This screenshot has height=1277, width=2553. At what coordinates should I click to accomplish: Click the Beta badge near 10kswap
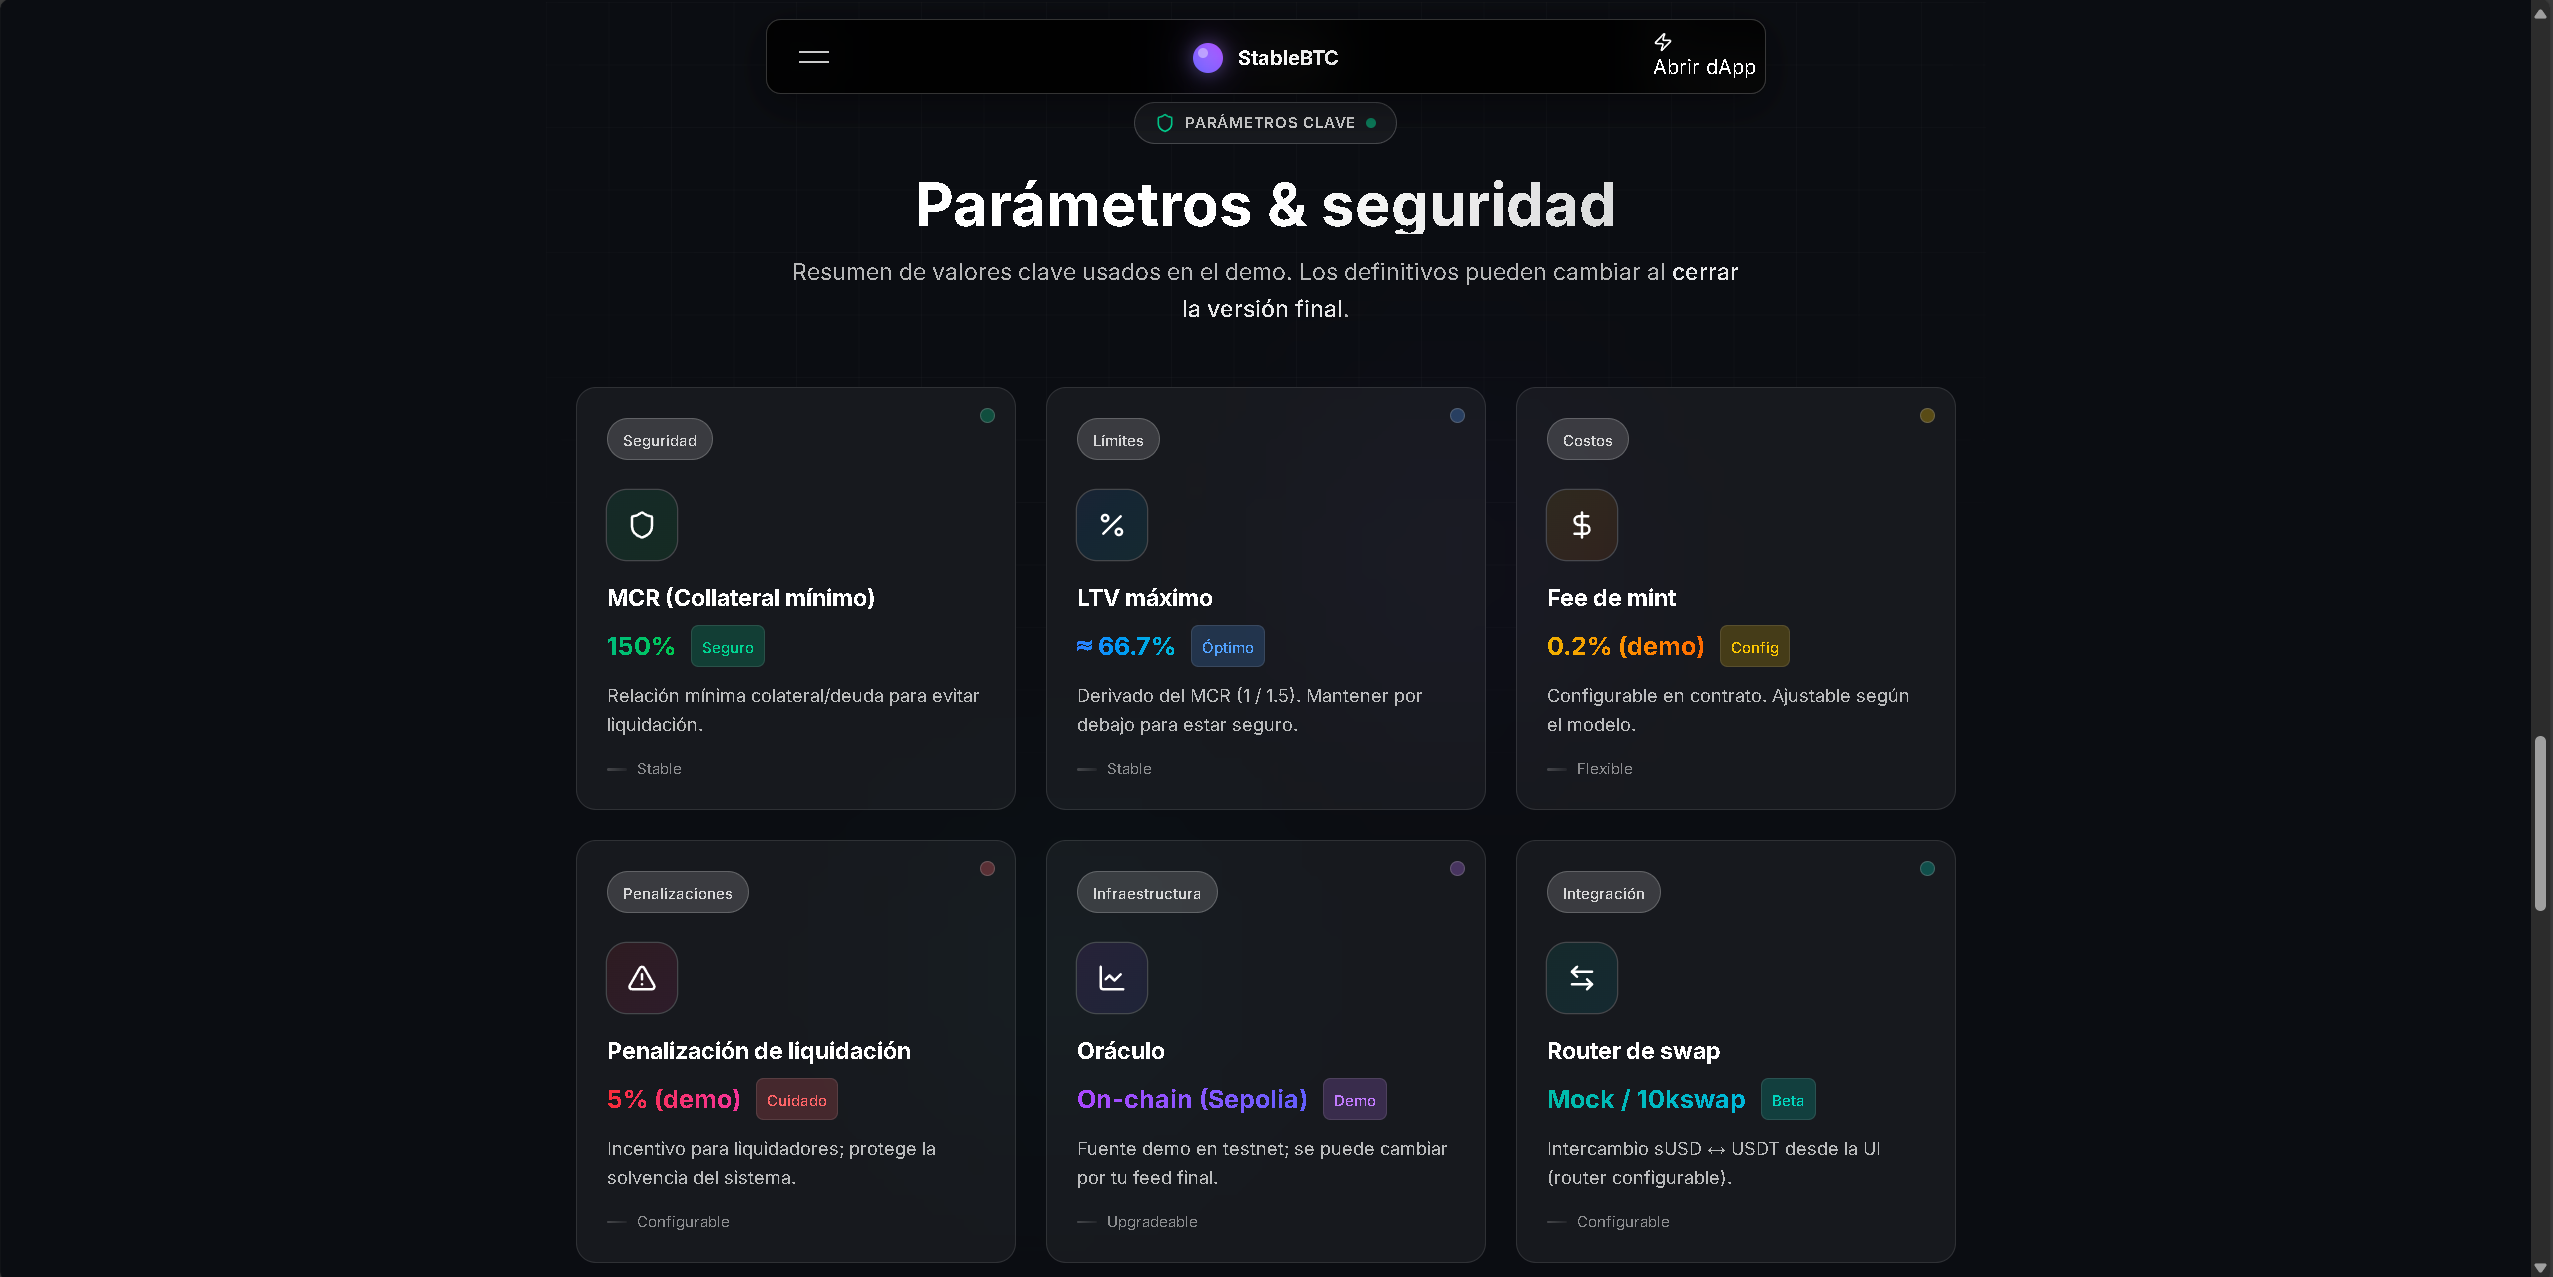click(1787, 1100)
